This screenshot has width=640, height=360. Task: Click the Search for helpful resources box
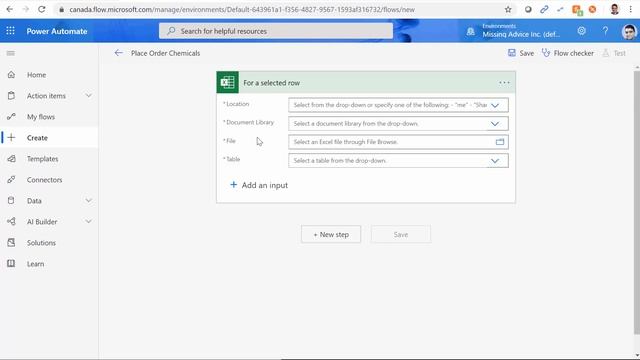[276, 31]
